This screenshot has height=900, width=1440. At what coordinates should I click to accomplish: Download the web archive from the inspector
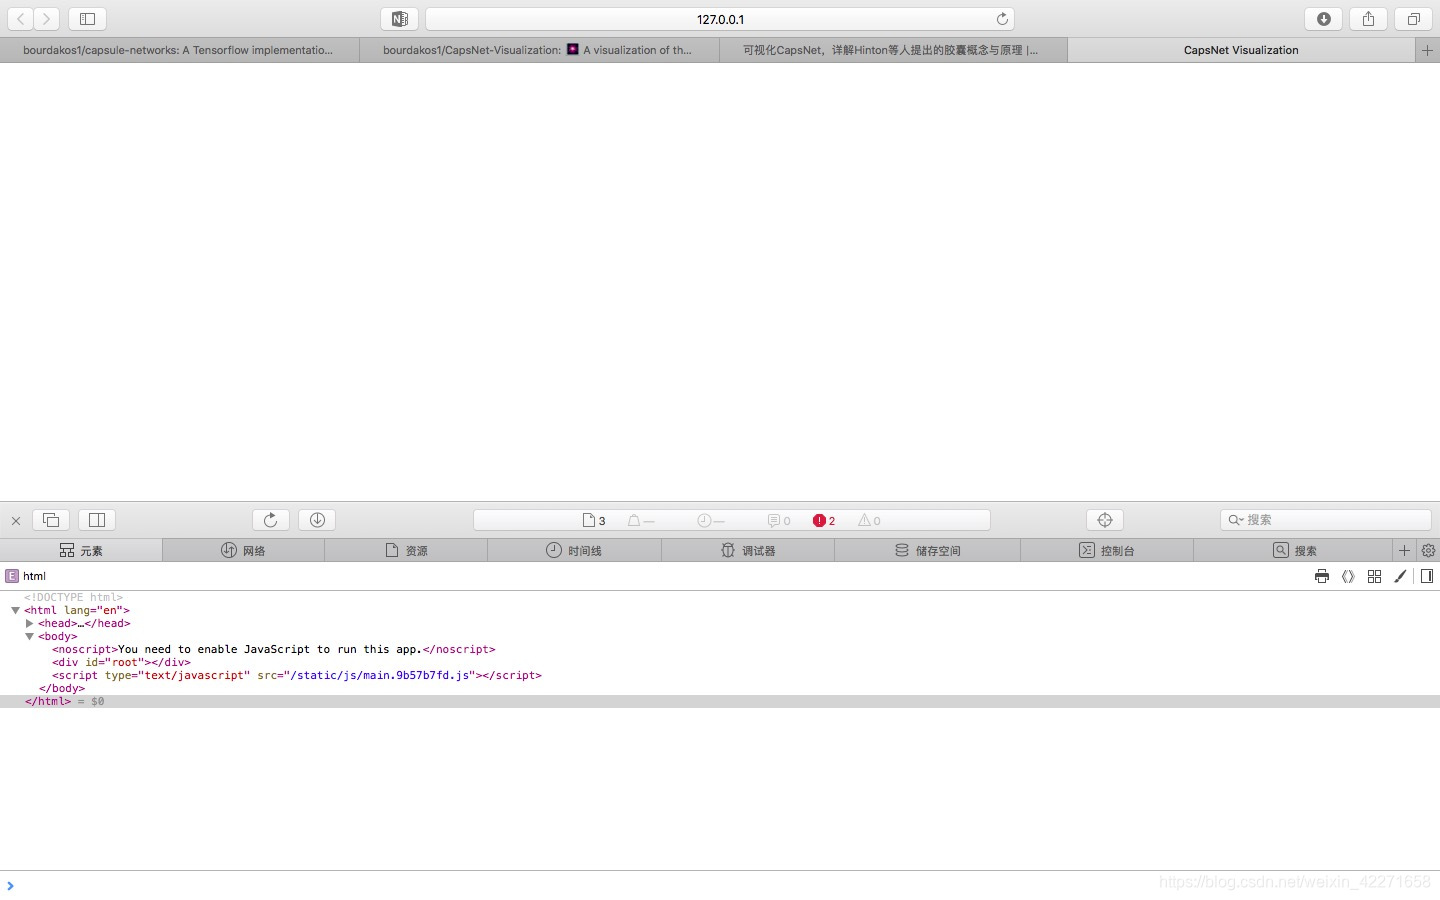pos(317,520)
